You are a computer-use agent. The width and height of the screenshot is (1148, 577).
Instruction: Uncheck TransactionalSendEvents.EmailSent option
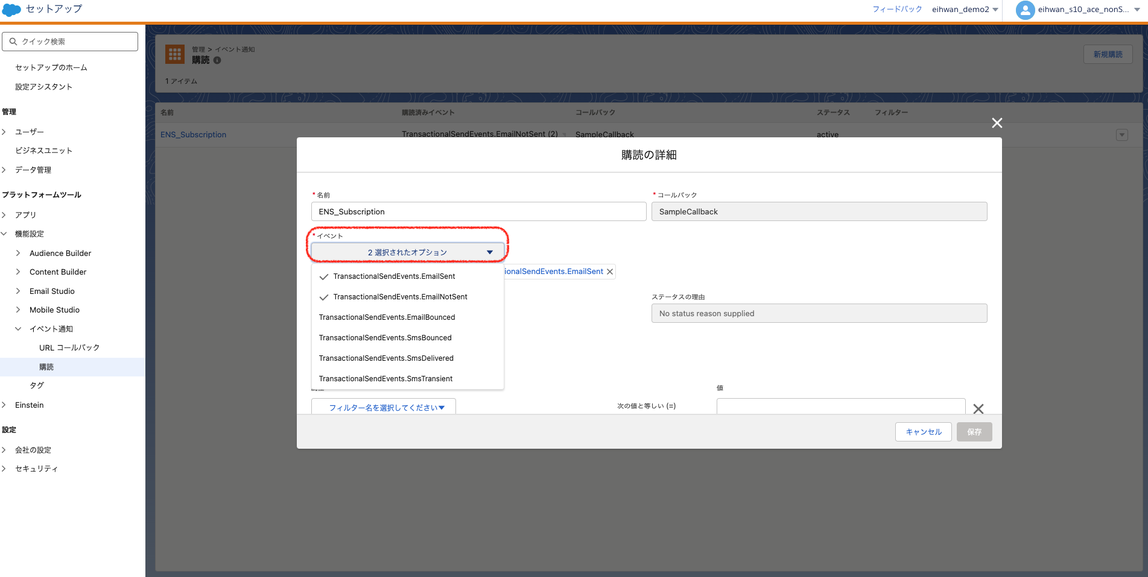pyautogui.click(x=408, y=276)
